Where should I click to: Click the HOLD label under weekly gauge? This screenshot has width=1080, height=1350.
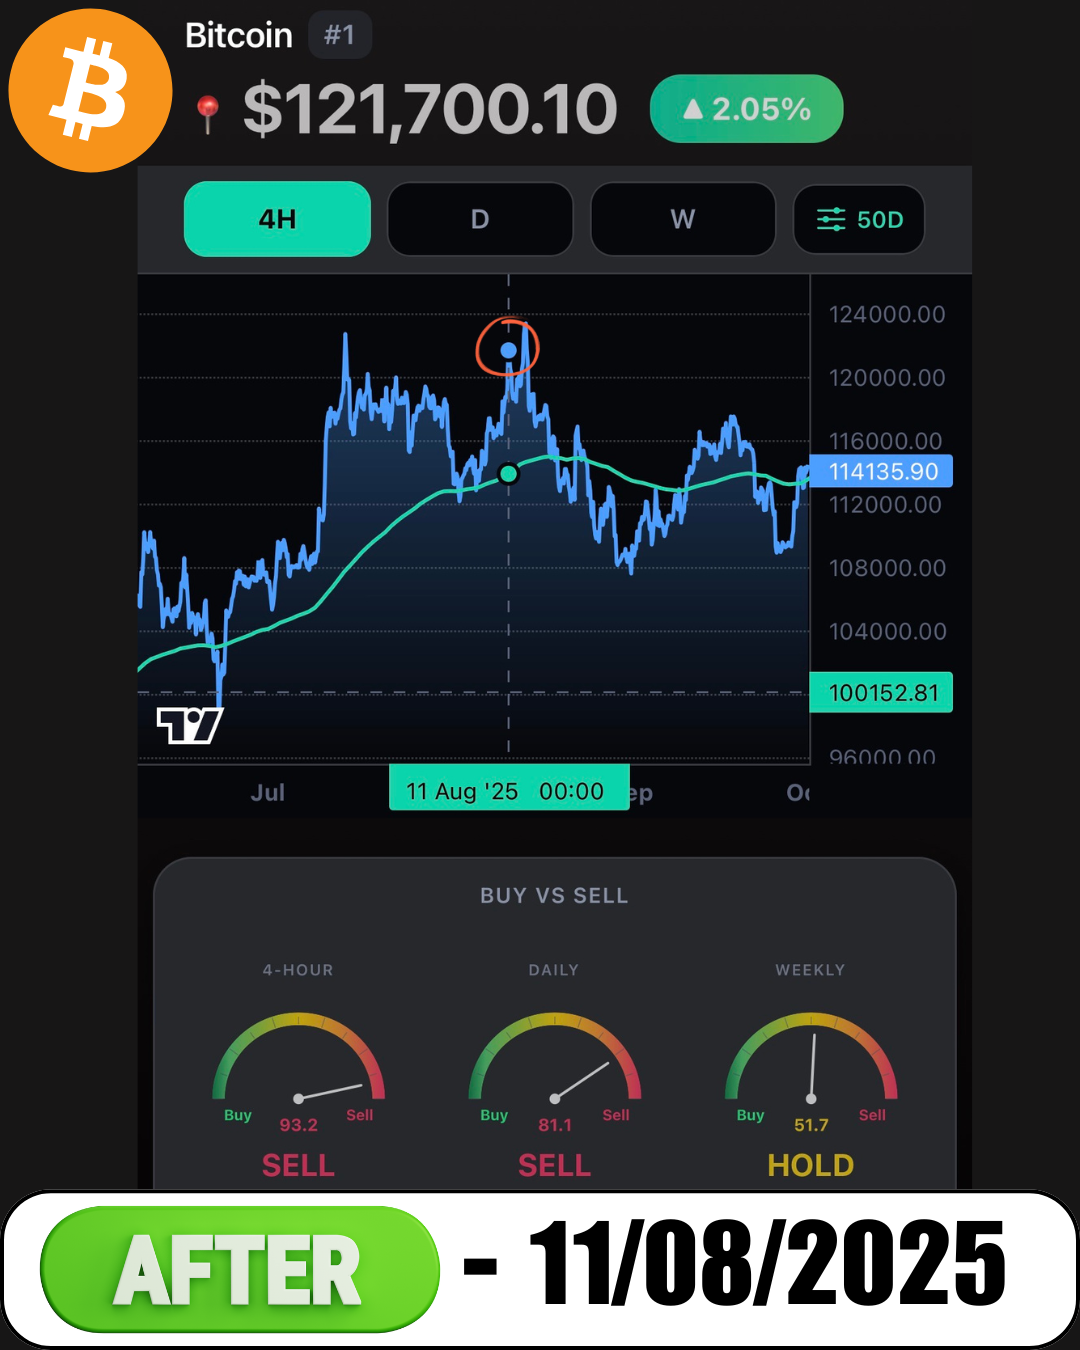click(x=811, y=1165)
